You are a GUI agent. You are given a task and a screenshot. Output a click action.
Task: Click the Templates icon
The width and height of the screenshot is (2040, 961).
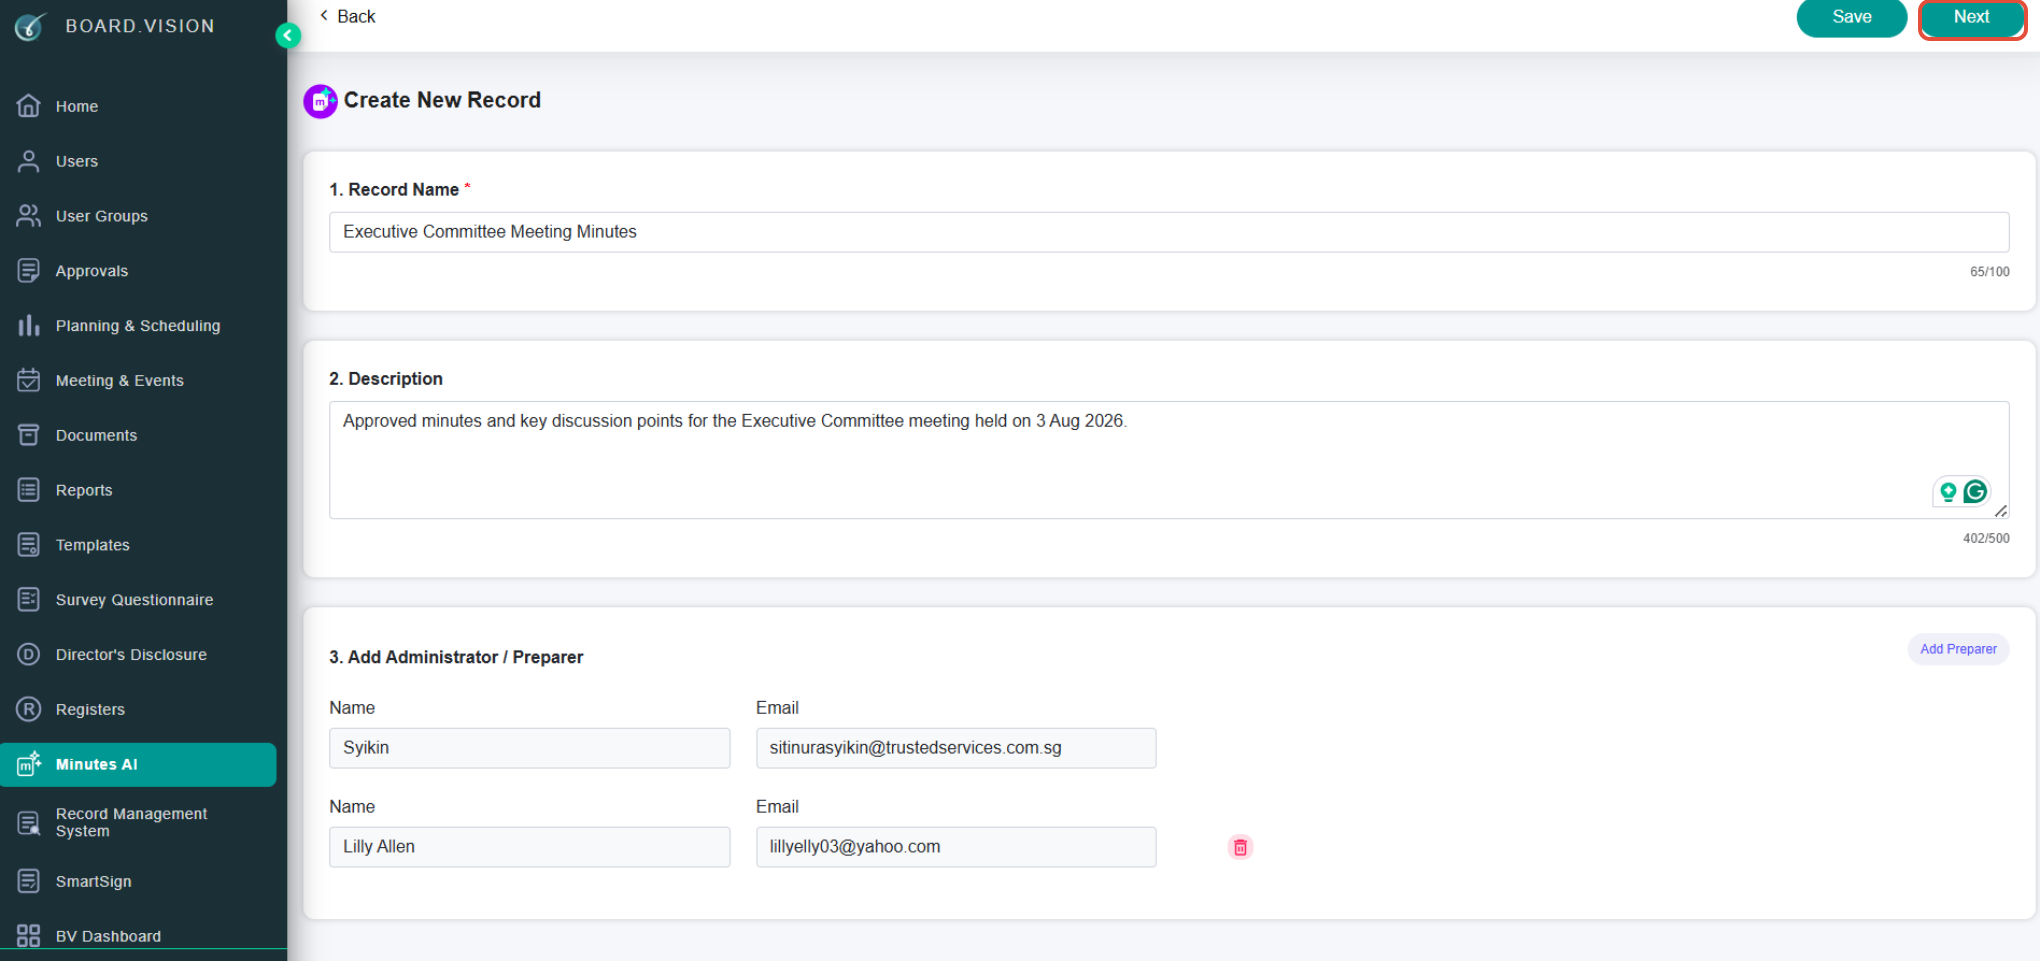pos(29,545)
